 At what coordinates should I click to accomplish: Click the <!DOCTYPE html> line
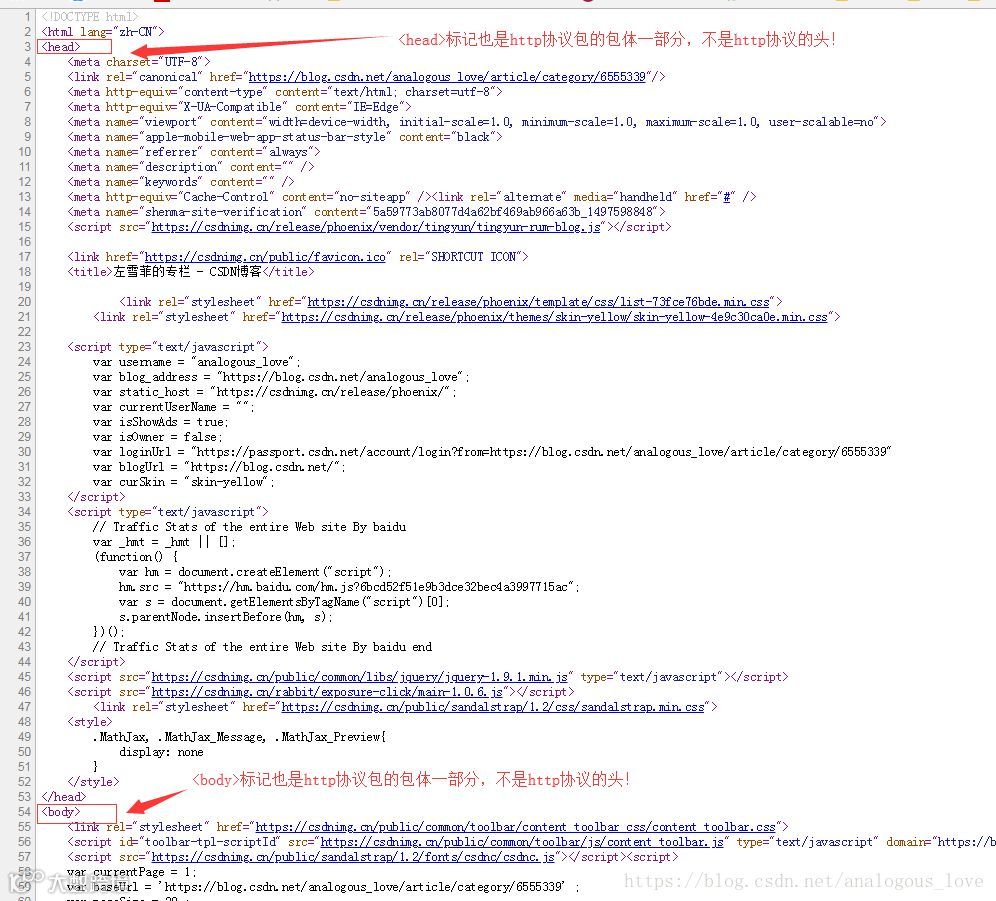click(90, 17)
